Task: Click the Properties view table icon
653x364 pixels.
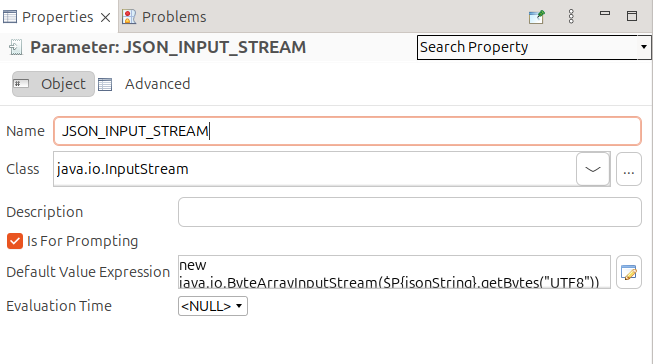Action: coord(10,17)
